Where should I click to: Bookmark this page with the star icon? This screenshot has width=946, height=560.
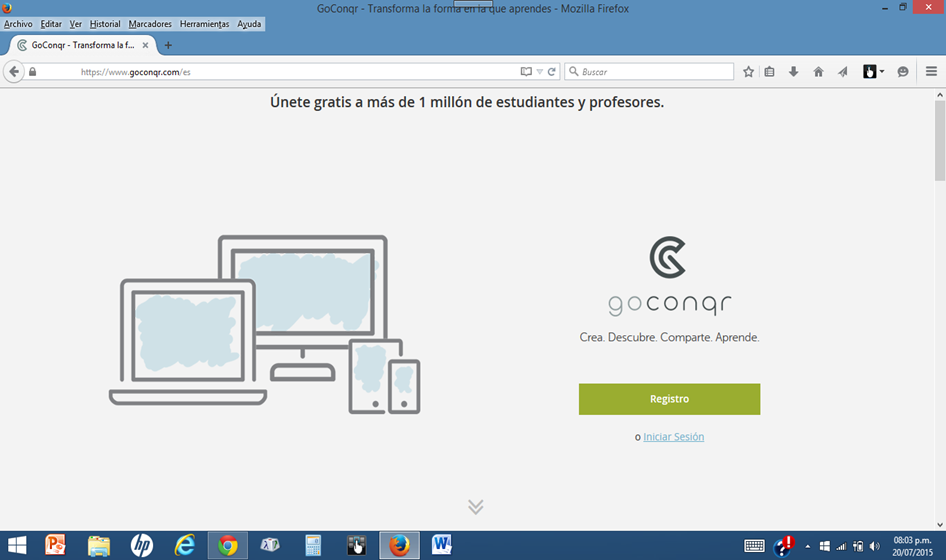(748, 72)
